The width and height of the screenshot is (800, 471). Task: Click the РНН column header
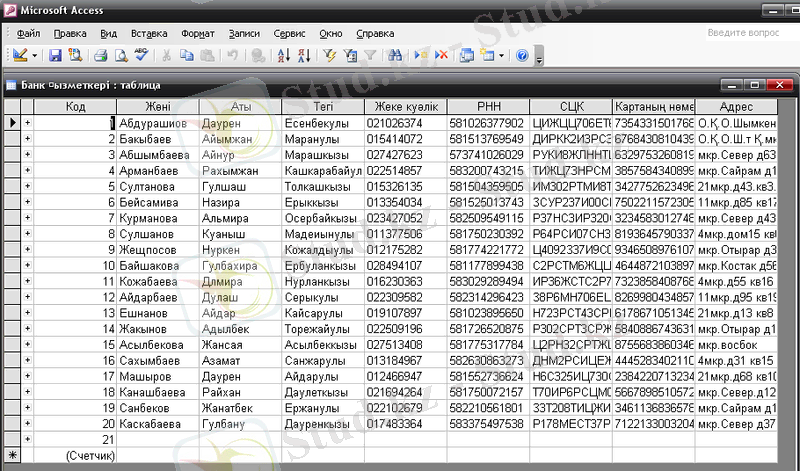point(488,106)
